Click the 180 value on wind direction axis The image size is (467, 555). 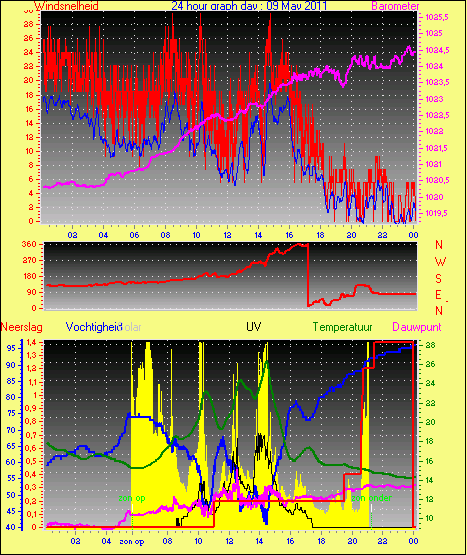(x=29, y=276)
